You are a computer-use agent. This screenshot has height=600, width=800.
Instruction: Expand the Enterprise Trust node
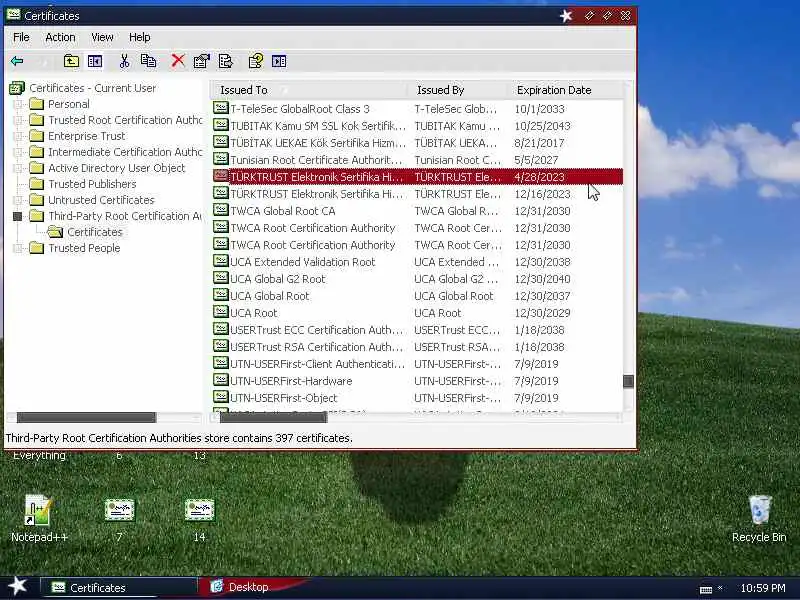coord(18,136)
